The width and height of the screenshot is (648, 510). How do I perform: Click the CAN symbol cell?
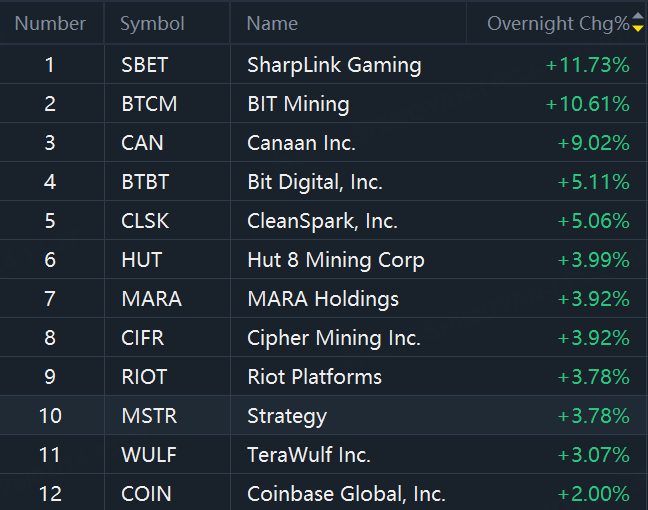pyautogui.click(x=142, y=143)
